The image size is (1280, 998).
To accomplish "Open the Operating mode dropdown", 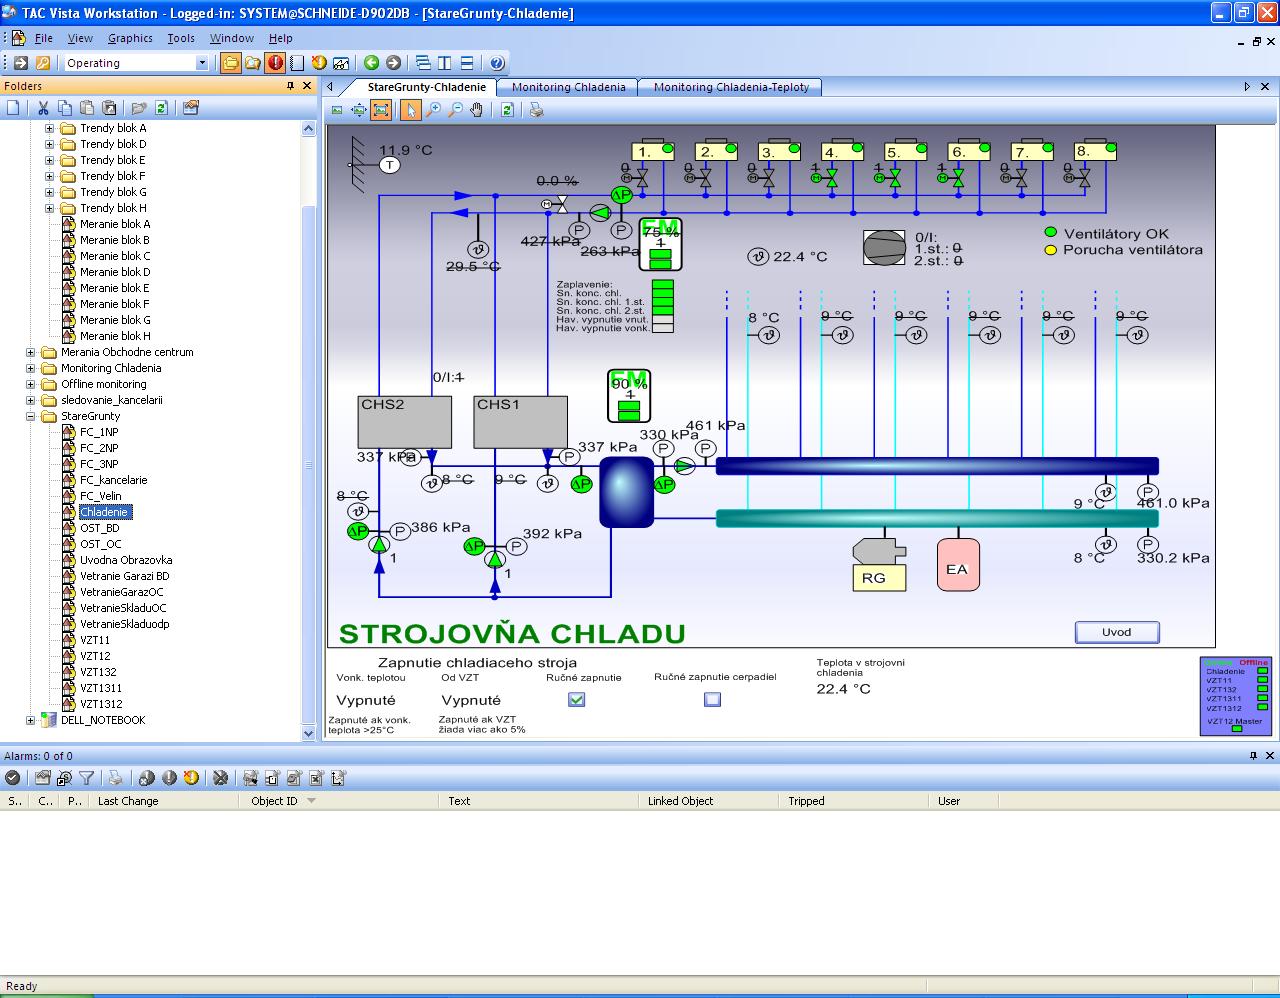I will [202, 63].
